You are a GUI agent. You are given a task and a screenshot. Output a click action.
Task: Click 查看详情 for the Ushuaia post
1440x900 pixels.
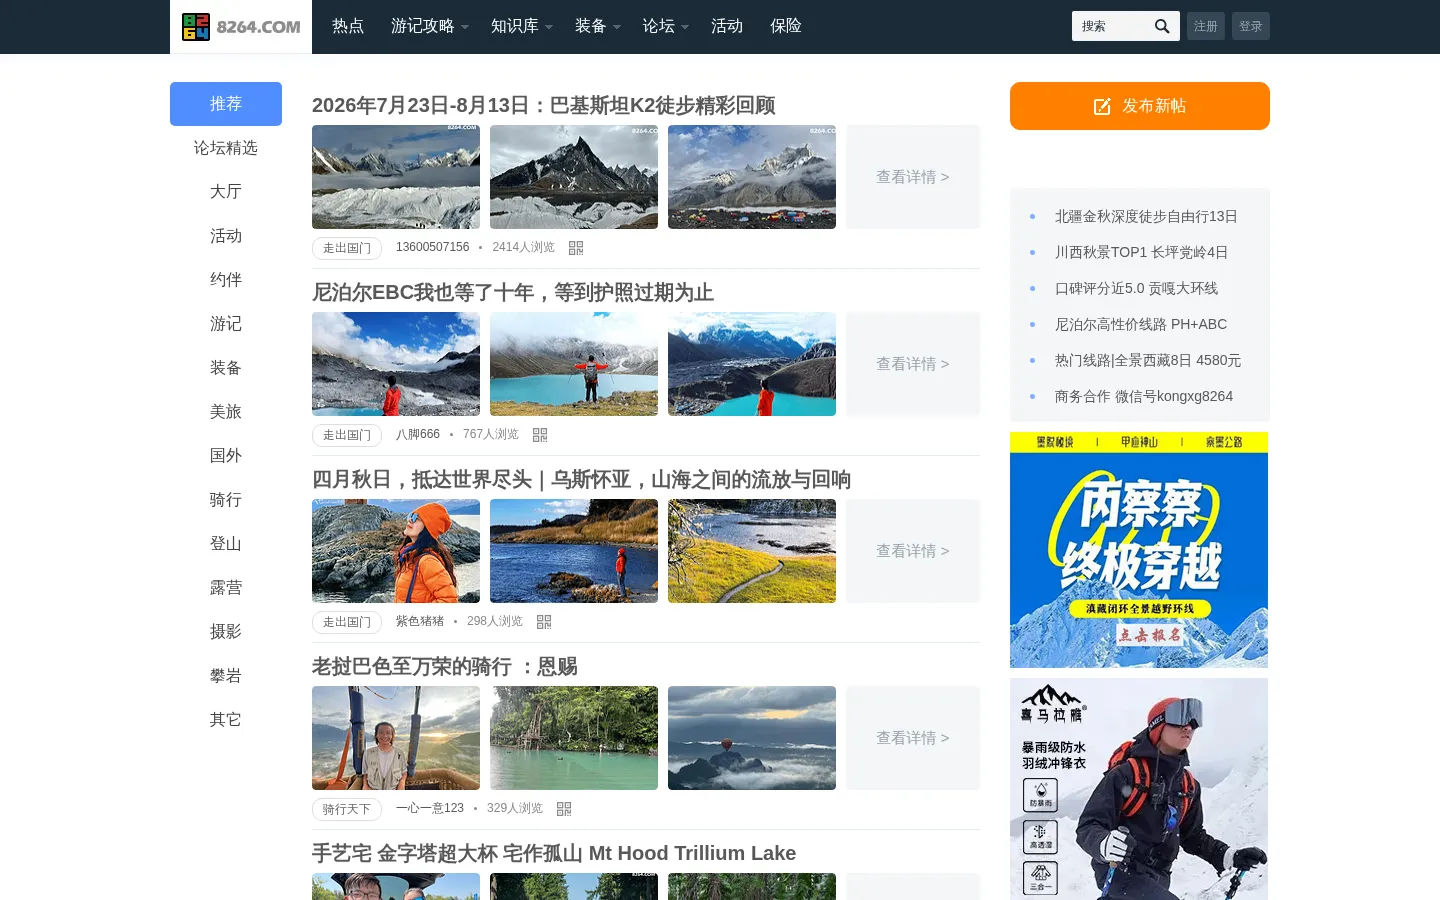tap(913, 551)
